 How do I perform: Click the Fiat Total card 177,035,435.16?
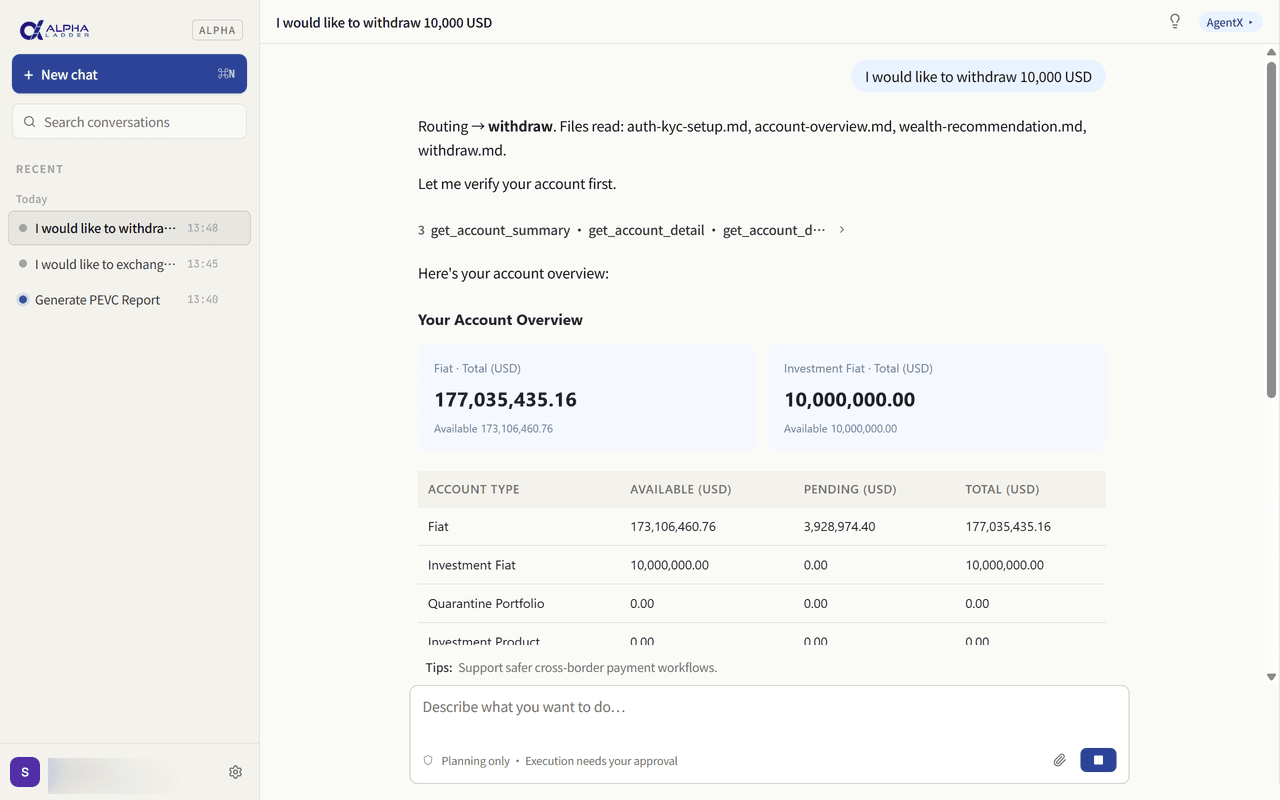point(587,398)
